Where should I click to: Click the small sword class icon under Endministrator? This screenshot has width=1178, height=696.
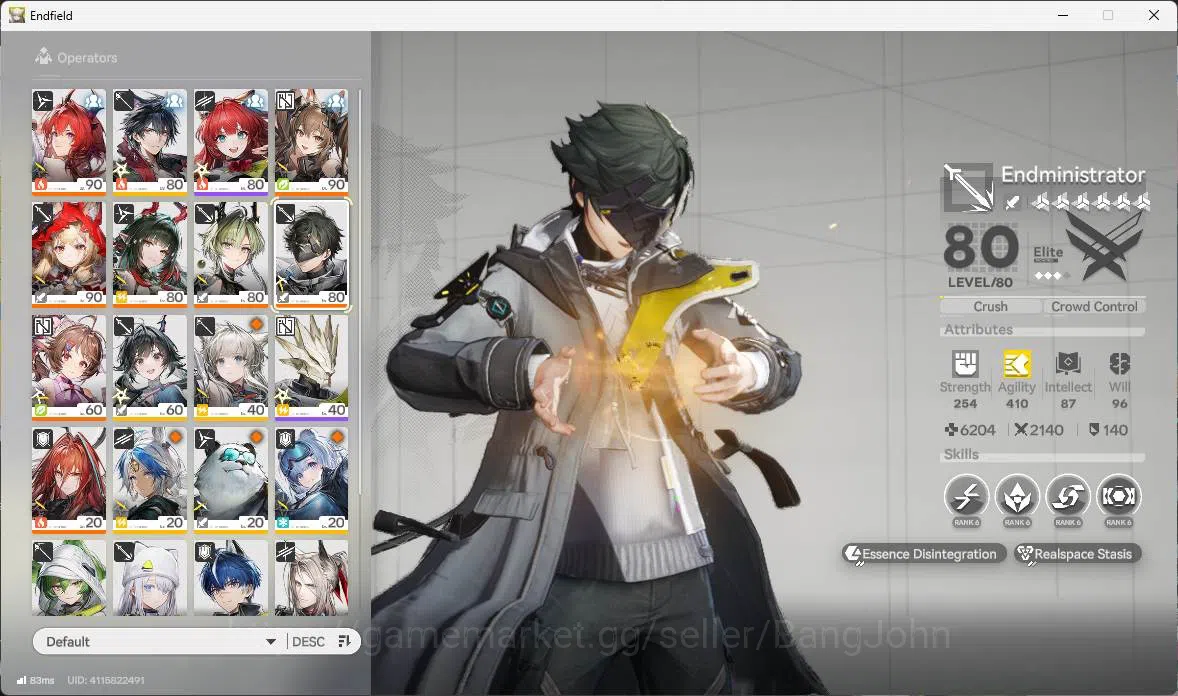[x=1013, y=201]
